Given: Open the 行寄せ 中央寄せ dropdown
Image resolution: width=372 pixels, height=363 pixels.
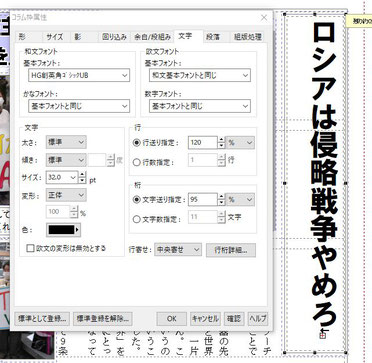Looking at the screenshot, I should pos(178,249).
